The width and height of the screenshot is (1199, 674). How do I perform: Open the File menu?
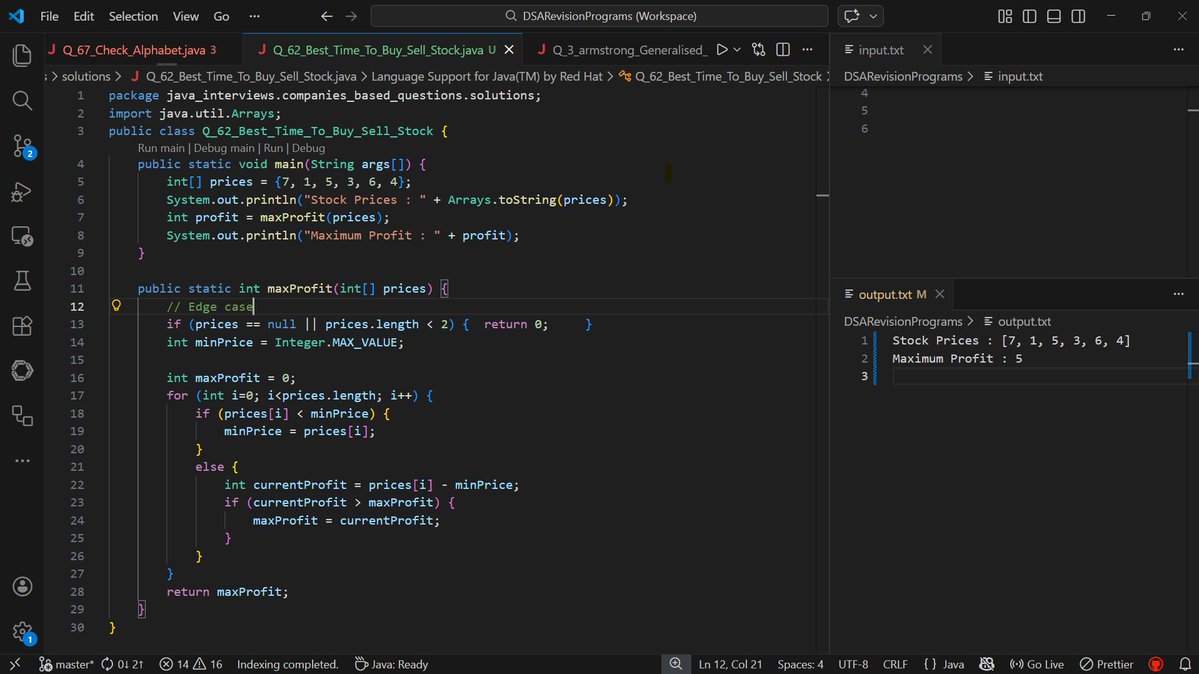pos(49,16)
